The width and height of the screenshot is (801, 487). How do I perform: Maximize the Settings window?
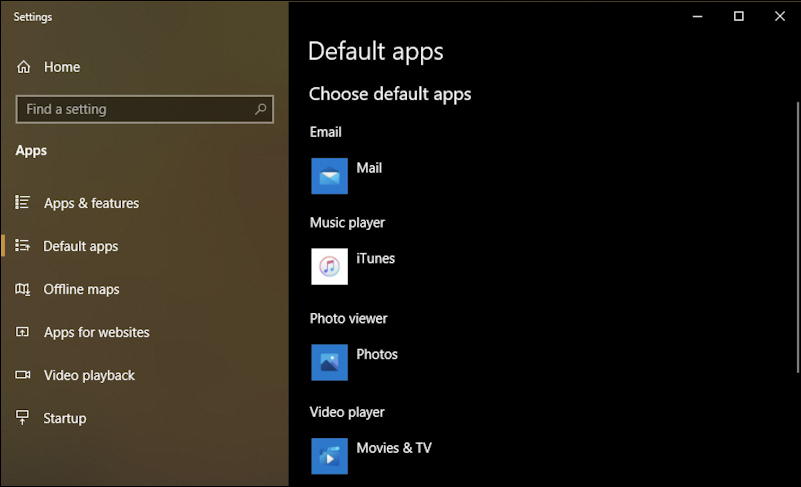click(x=739, y=16)
